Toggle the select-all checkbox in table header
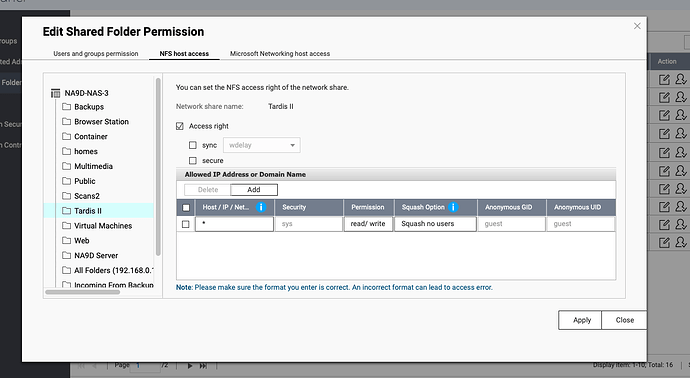Image resolution: width=690 pixels, height=378 pixels. (x=186, y=208)
